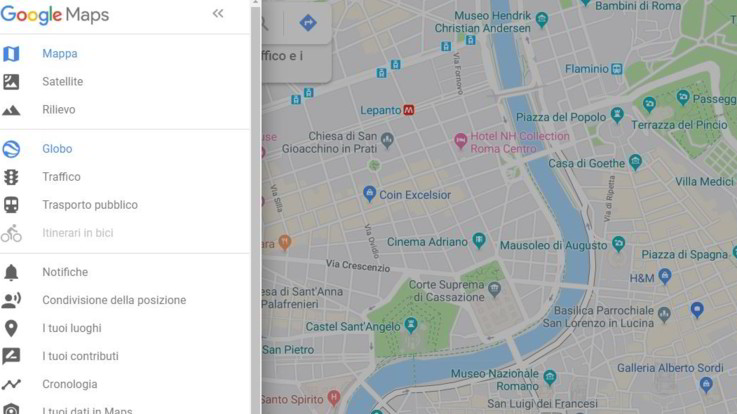Click the Hotel NH Collection pin

point(460,141)
